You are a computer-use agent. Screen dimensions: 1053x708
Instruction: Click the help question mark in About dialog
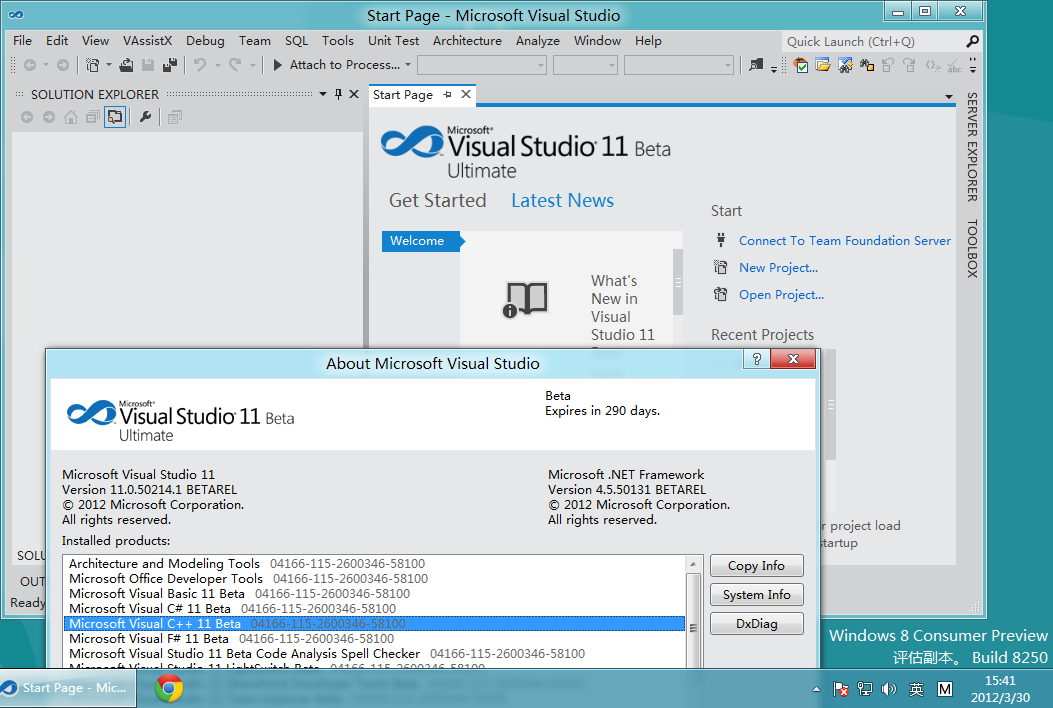click(x=757, y=359)
